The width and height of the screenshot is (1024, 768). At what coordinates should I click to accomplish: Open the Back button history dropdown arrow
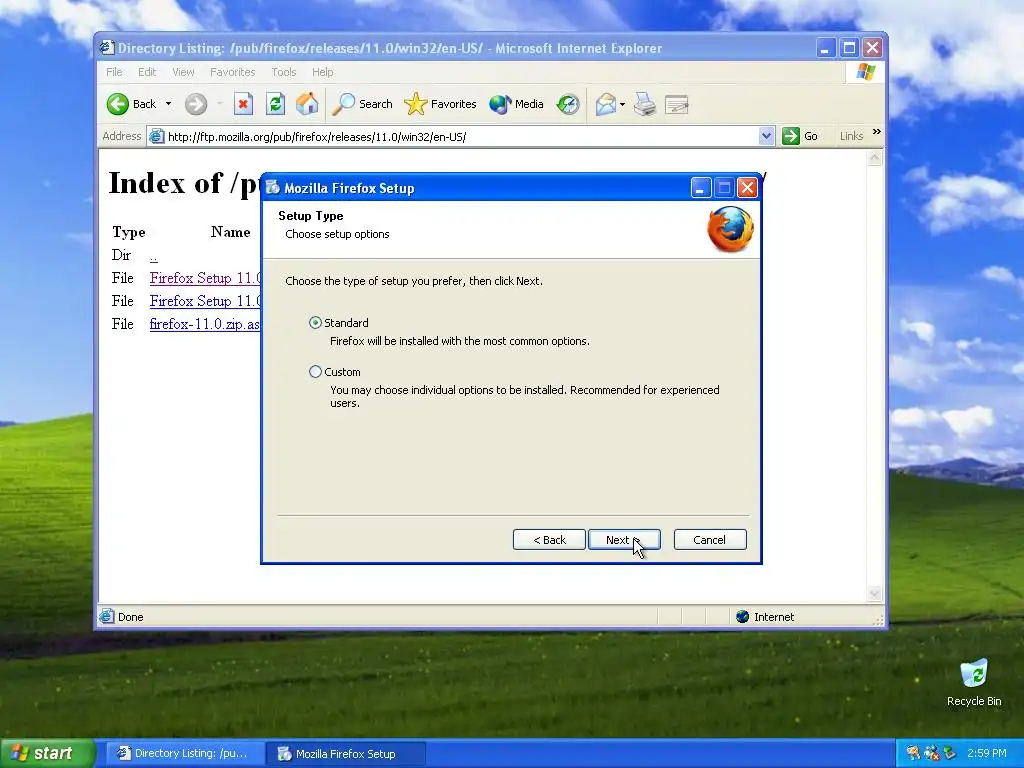[168, 104]
